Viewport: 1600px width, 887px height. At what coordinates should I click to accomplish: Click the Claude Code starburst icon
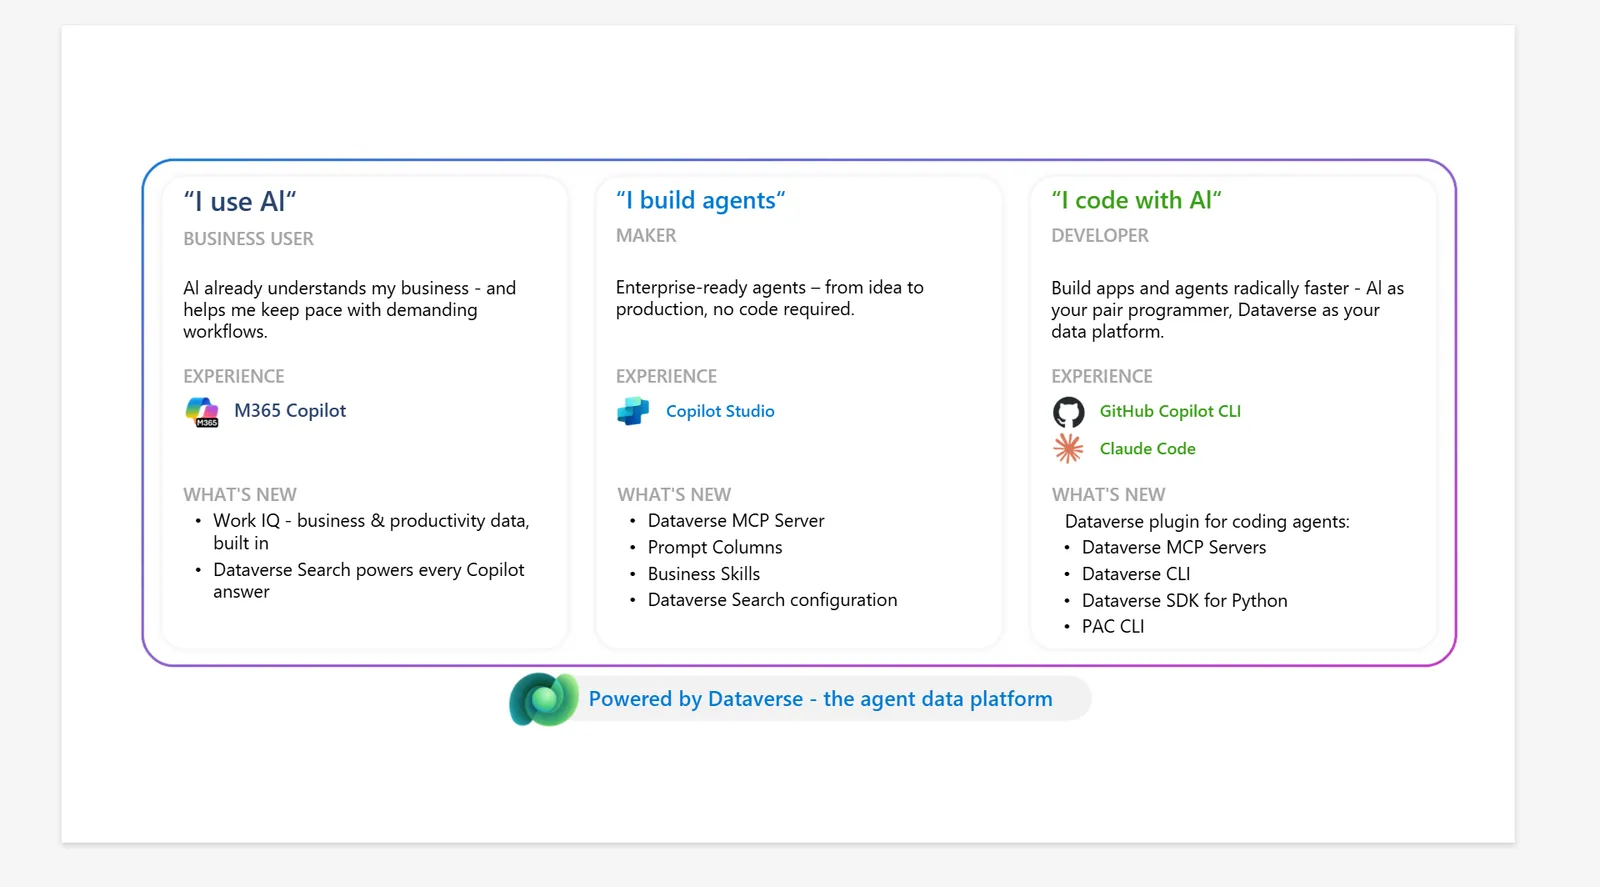(1068, 448)
